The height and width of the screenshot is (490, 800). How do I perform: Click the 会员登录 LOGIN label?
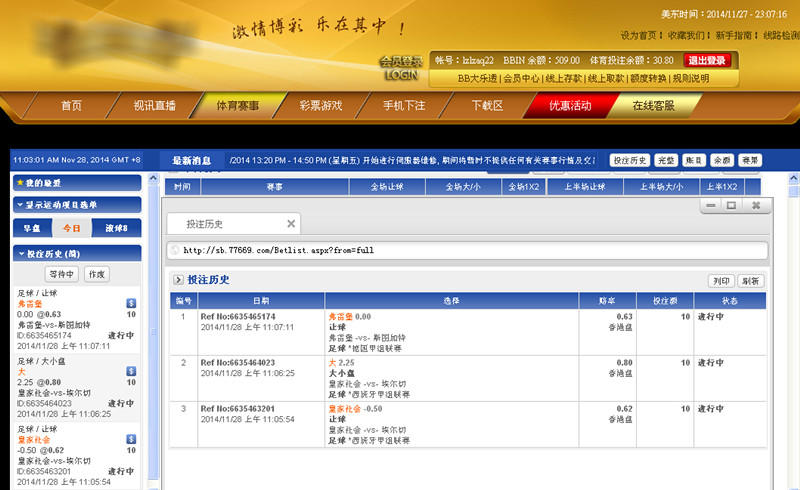coord(402,68)
